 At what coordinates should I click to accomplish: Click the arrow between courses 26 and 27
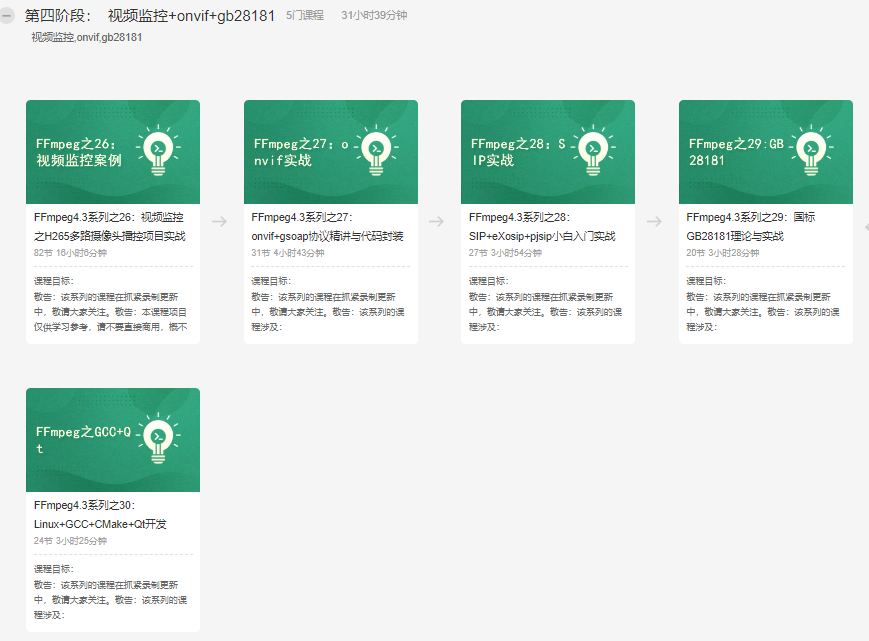(x=219, y=222)
